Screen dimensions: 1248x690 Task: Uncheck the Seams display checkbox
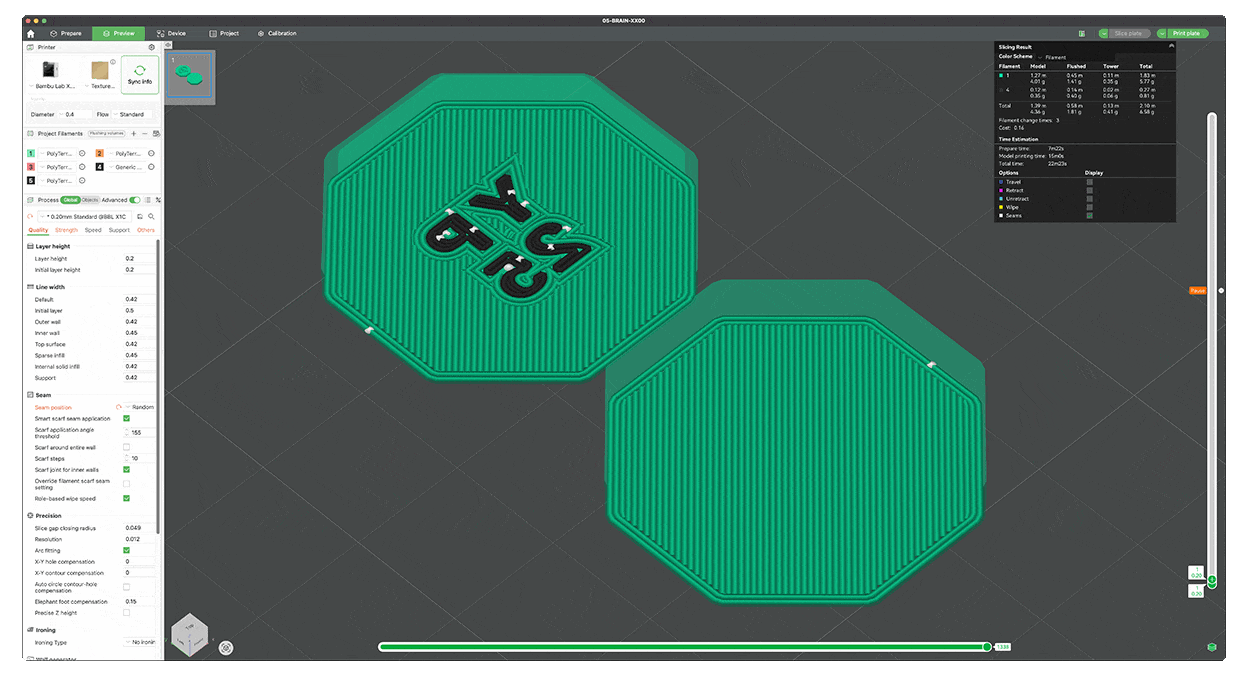click(x=1089, y=215)
